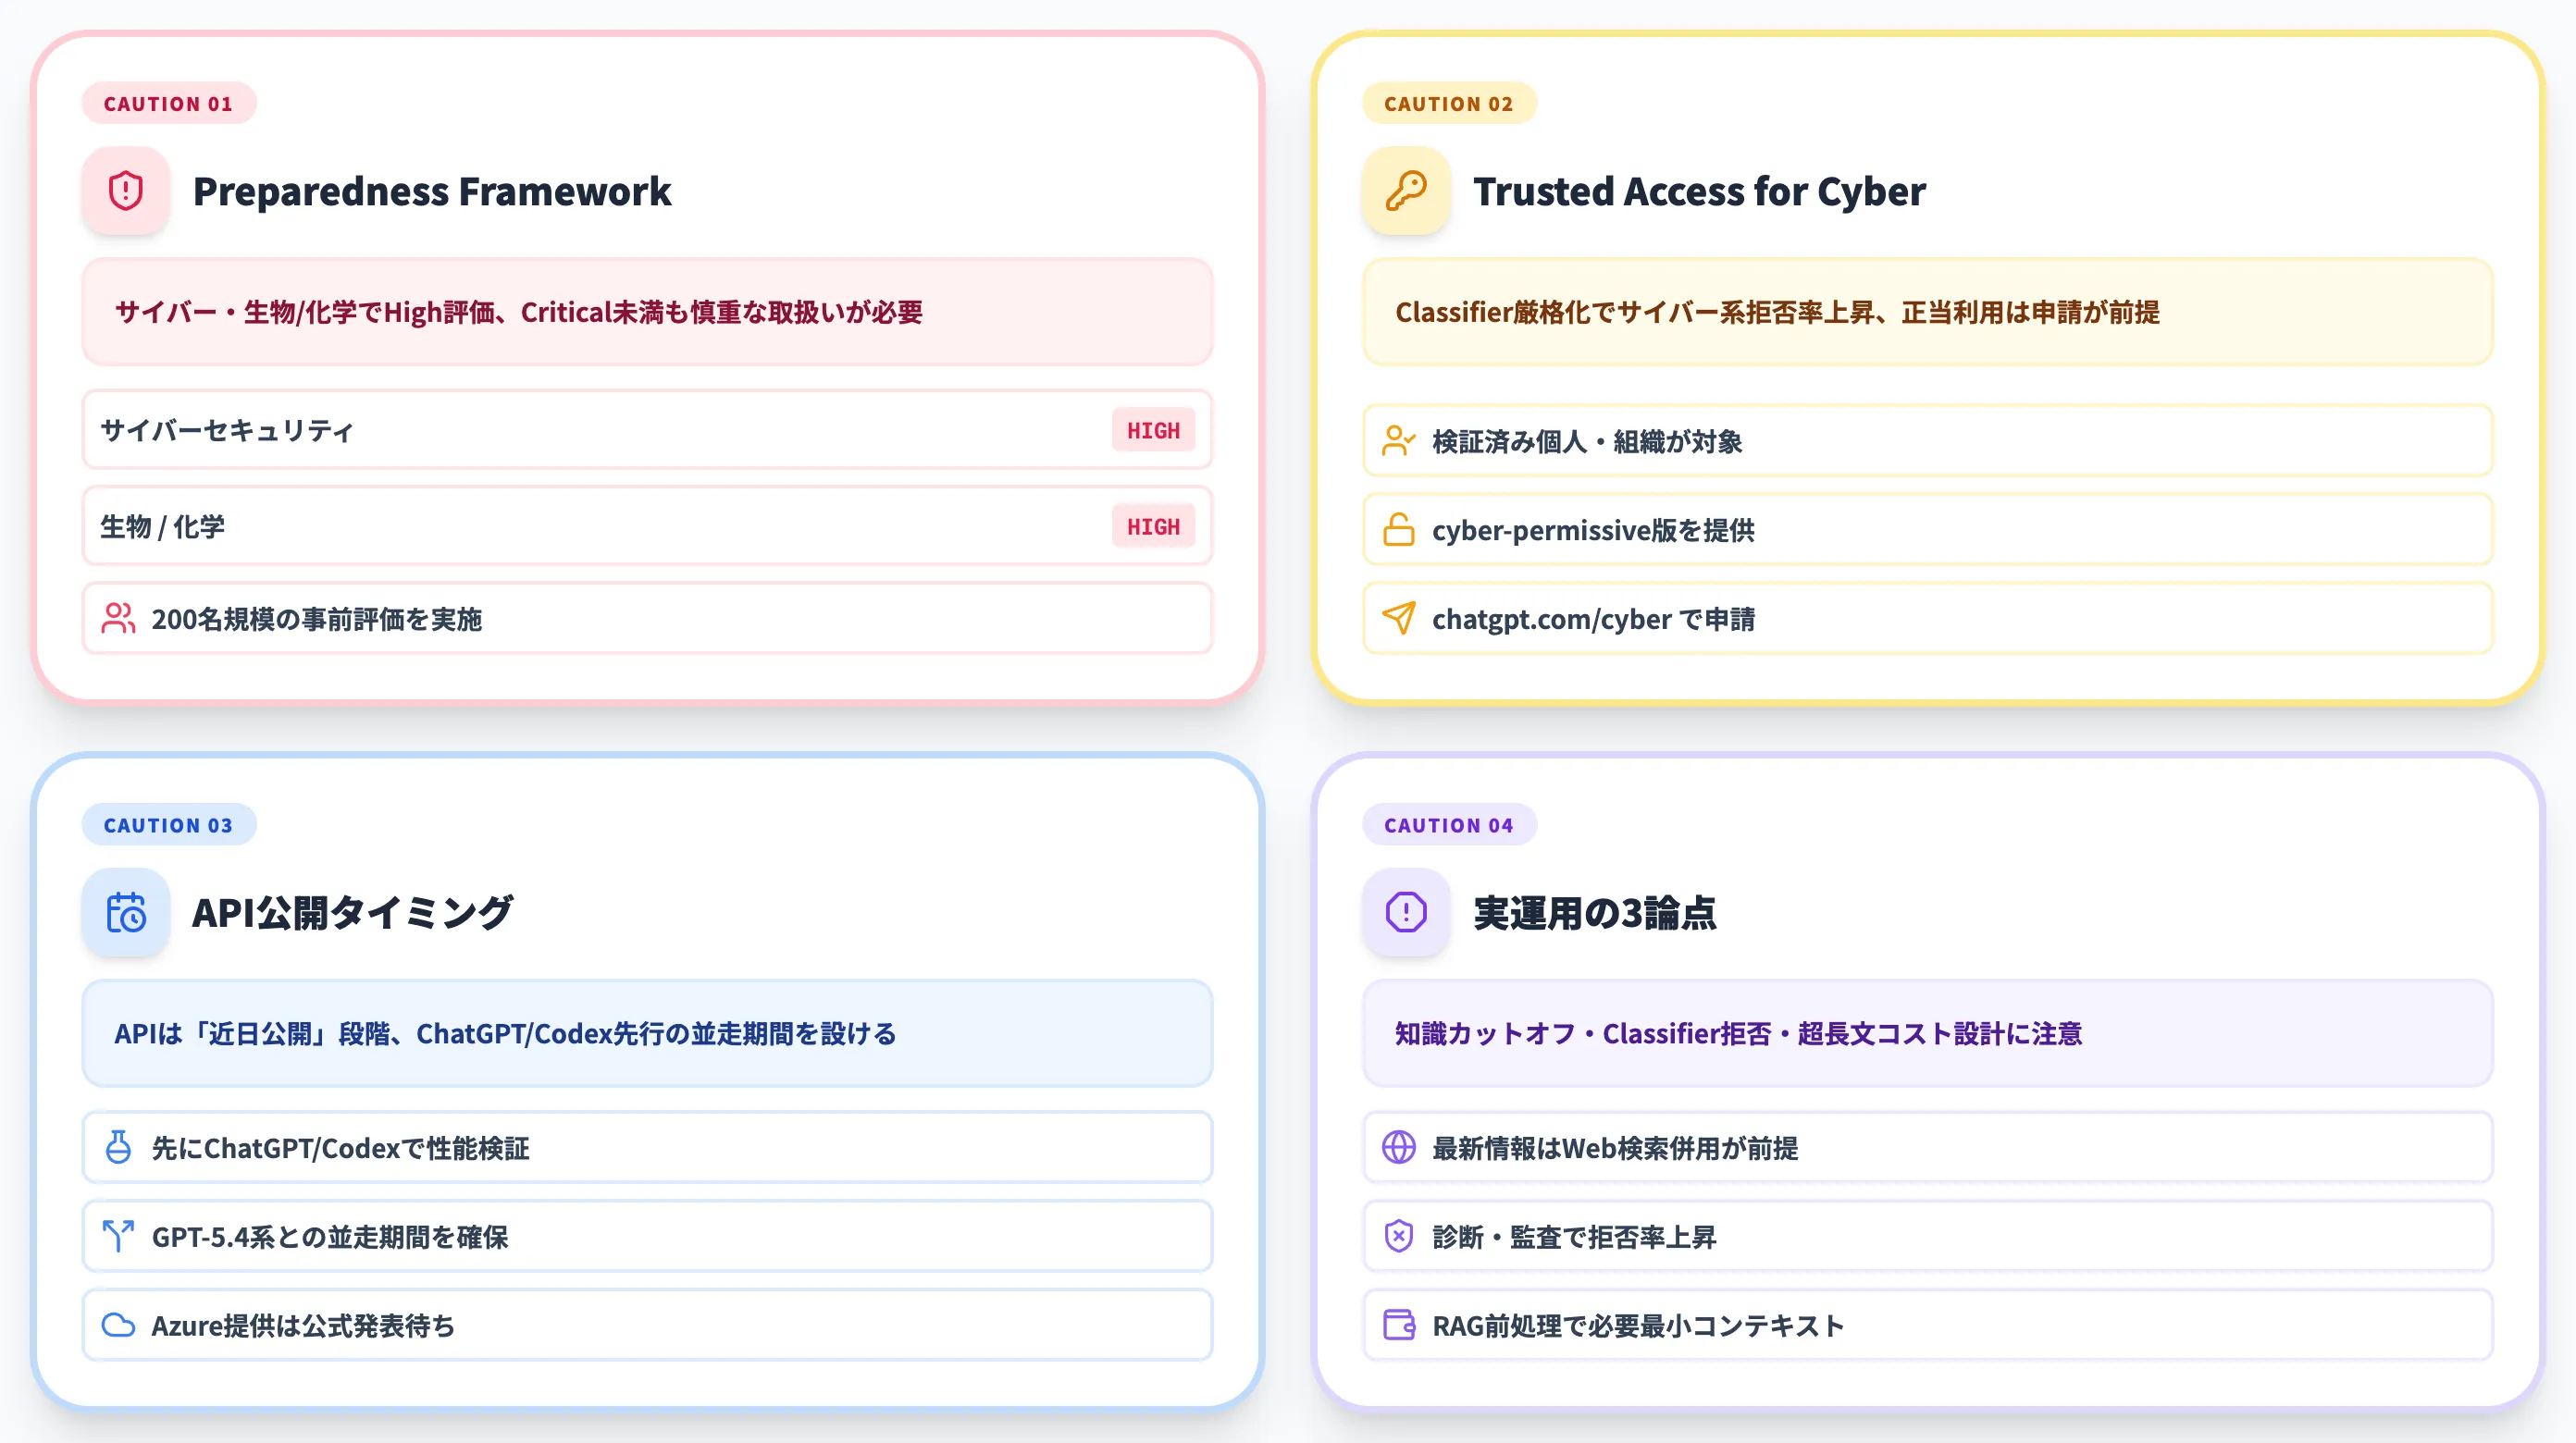Screen dimensions: 2576x1443
Task: Select the cloud icon next to Azure提供は公式発表待ち
Action: tap(118, 1324)
